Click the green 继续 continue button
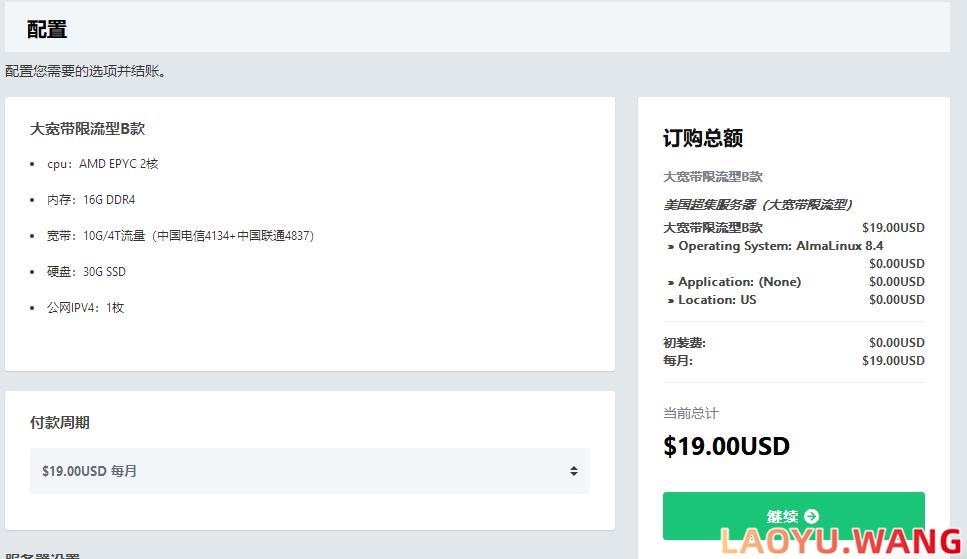Viewport: 967px width, 559px height. coord(793,516)
